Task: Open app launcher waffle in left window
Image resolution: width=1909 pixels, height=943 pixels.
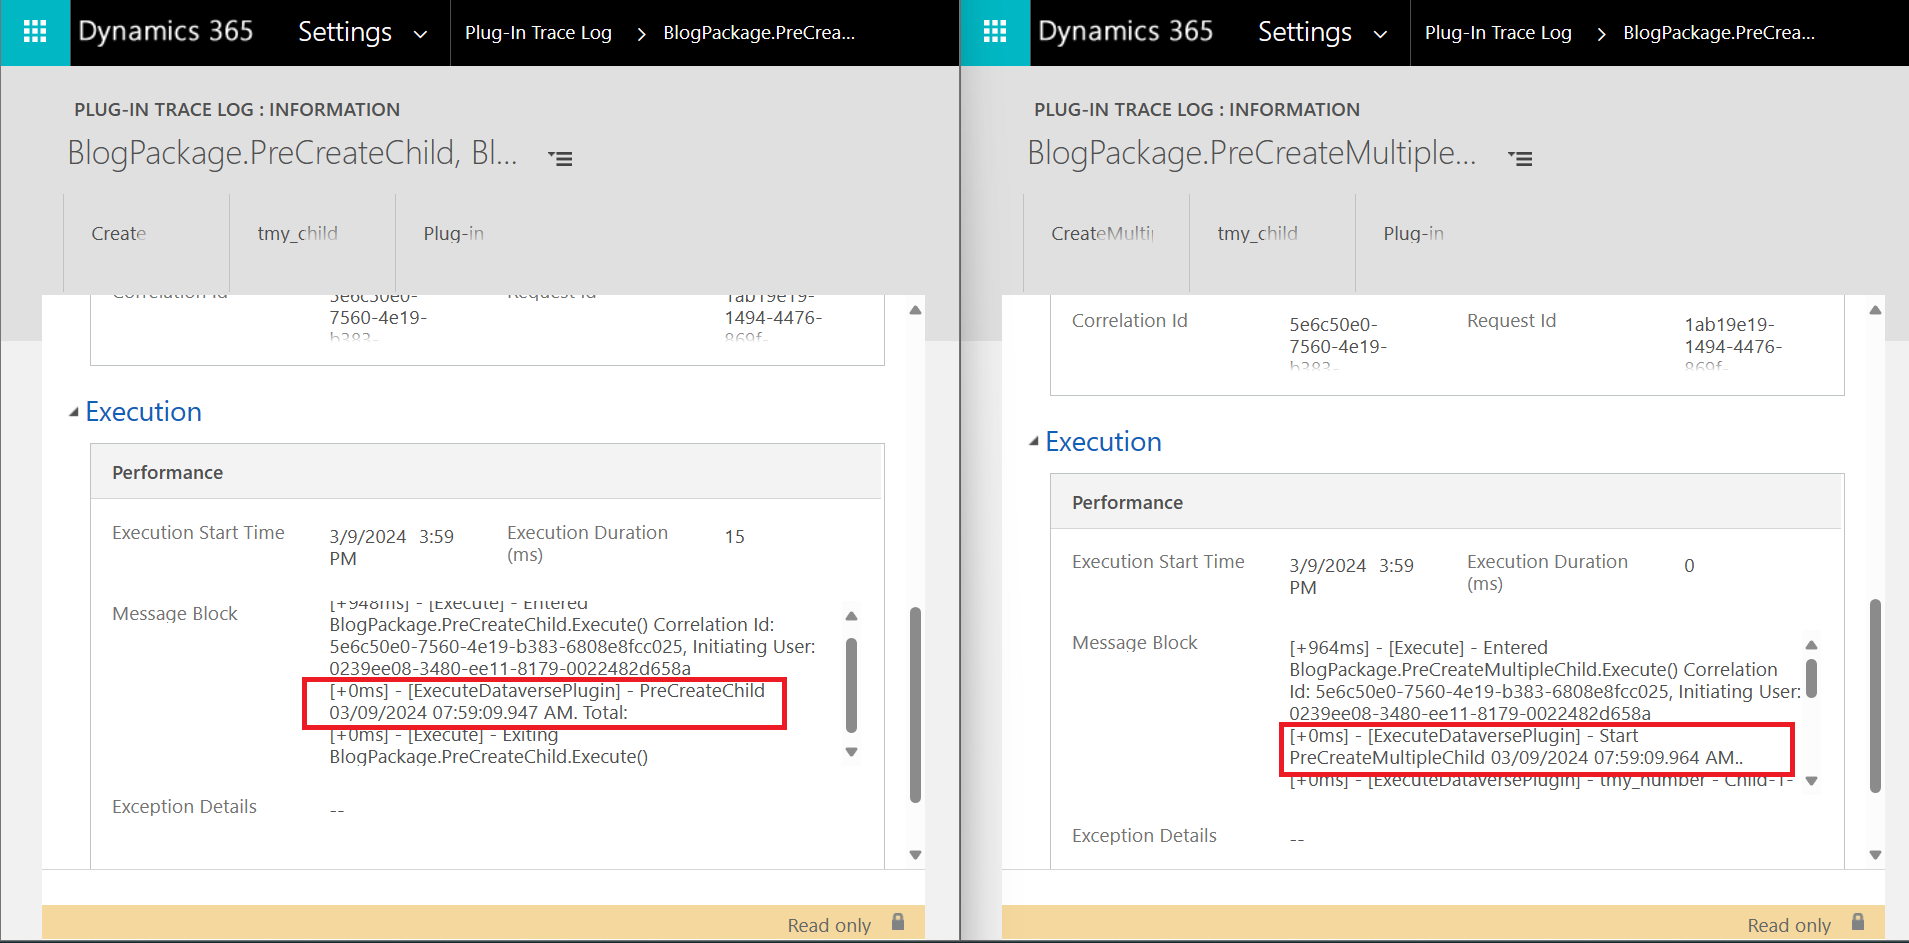Action: point(35,32)
